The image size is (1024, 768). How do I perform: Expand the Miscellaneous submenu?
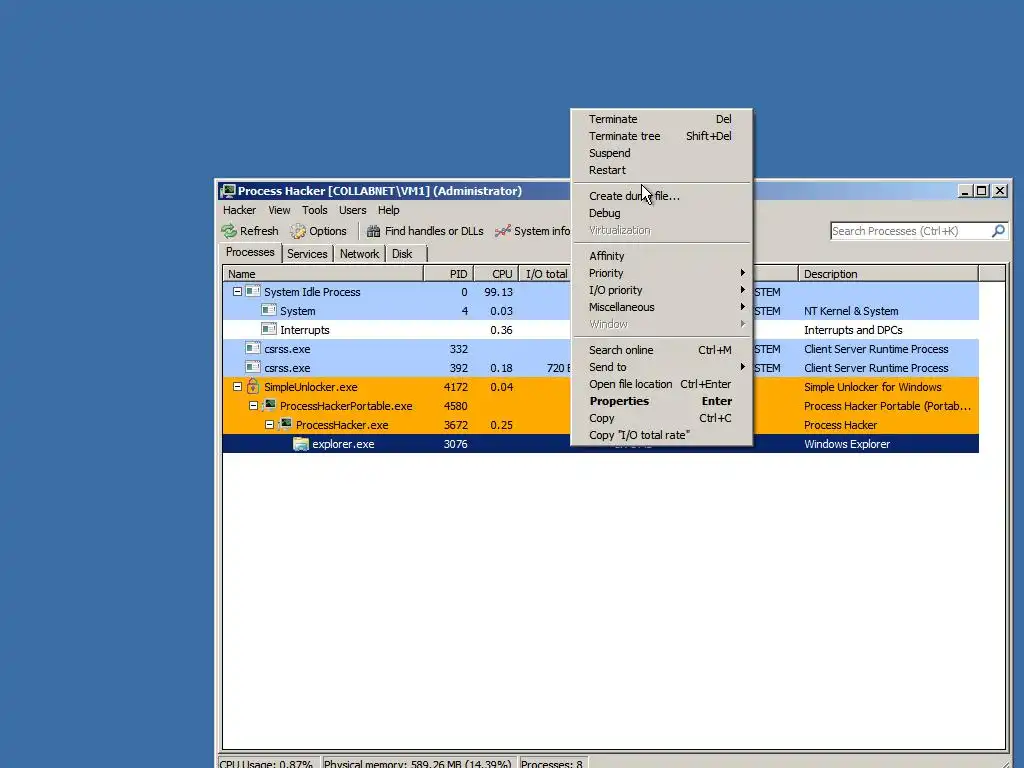click(662, 307)
